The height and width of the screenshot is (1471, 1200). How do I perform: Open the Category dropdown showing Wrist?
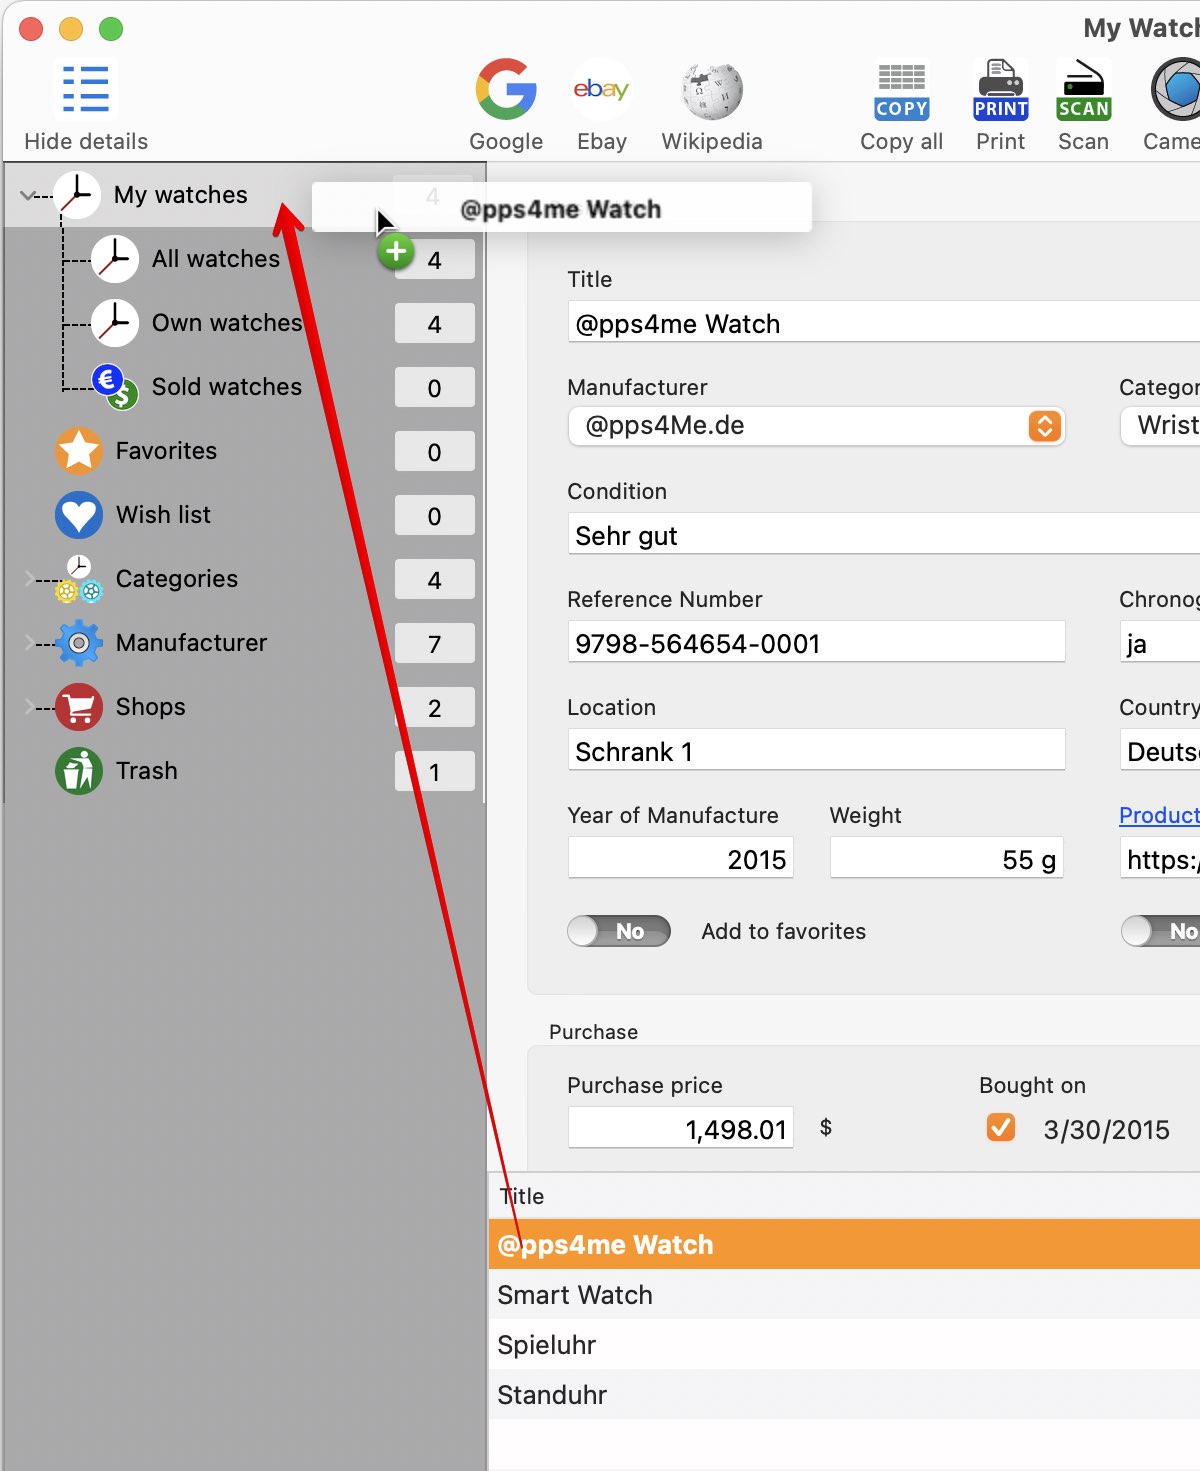[1160, 426]
